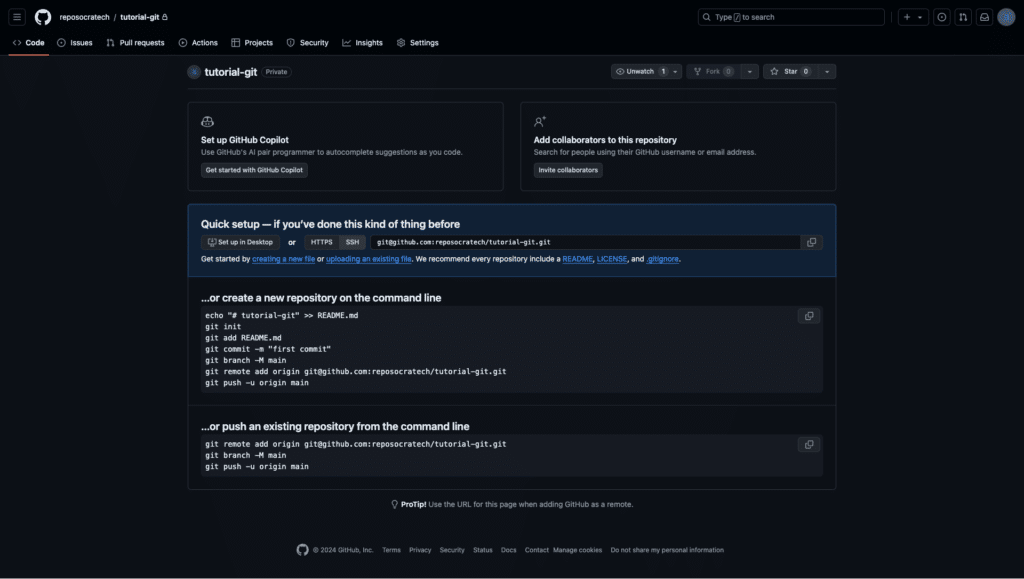The width and height of the screenshot is (1024, 579).
Task: Open the Security footer link
Action: coord(452,550)
